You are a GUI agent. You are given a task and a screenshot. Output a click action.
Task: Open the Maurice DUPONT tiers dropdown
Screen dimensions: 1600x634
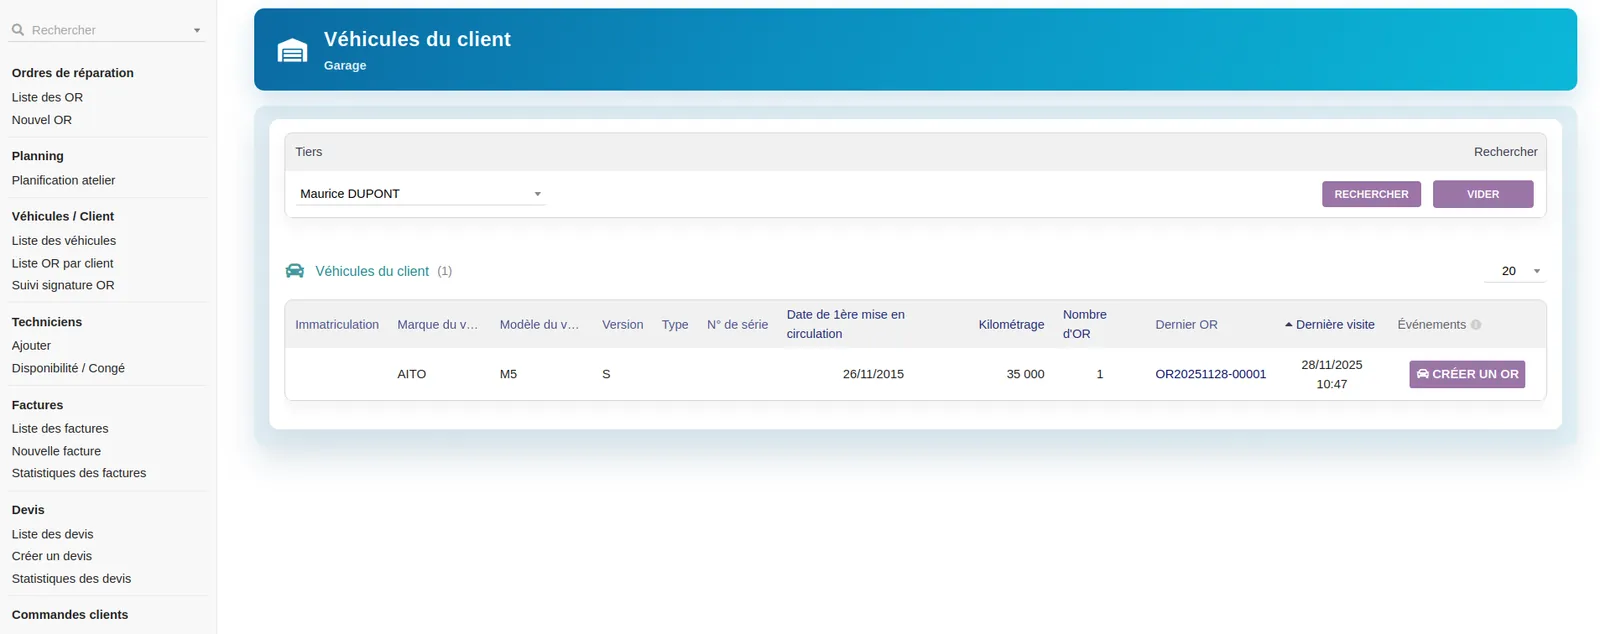[421, 194]
